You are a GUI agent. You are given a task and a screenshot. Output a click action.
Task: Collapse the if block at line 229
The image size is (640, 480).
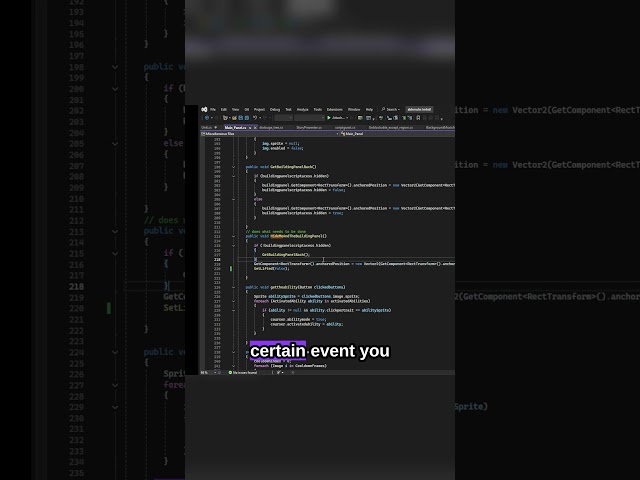[233, 310]
